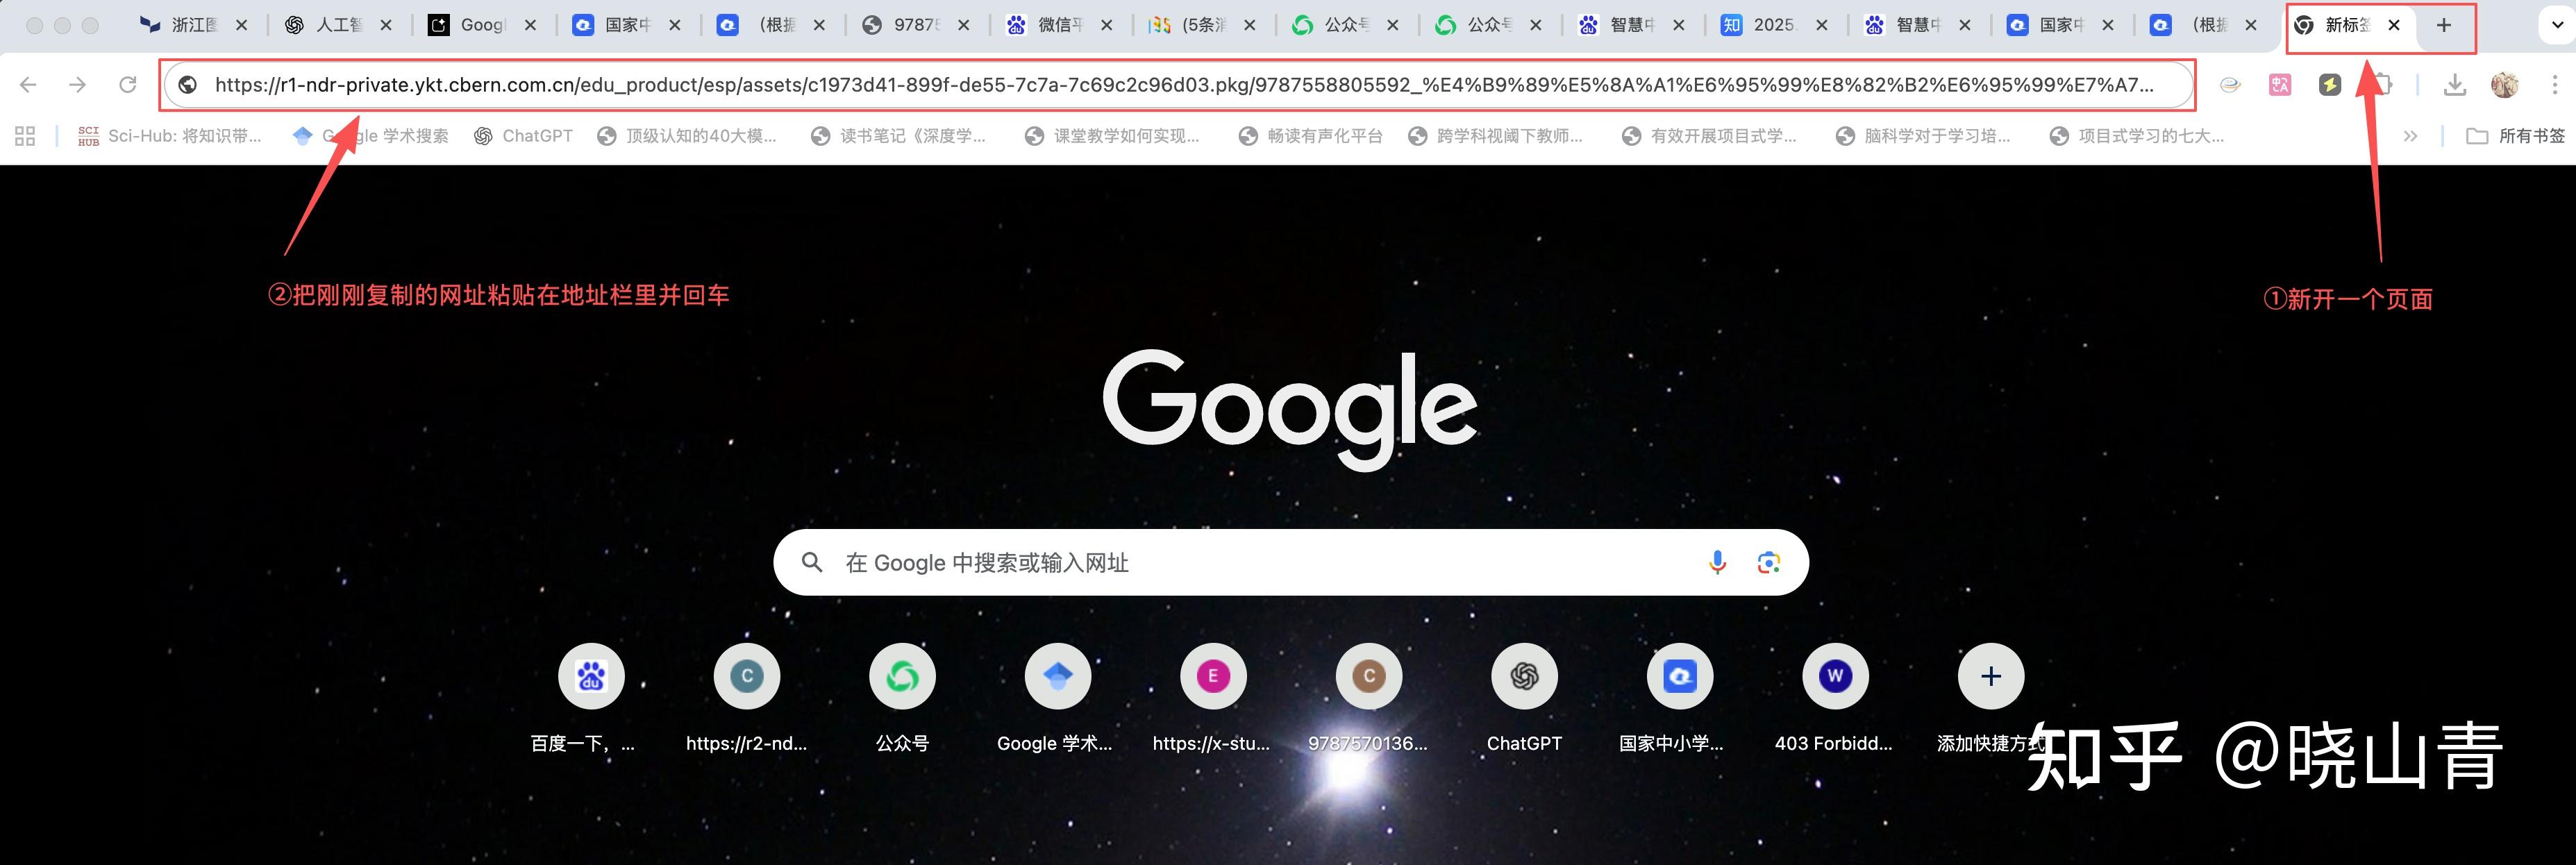Focus the address bar containing the r1-ndr-private URL
The width and height of the screenshot is (2576, 865).
[1178, 85]
